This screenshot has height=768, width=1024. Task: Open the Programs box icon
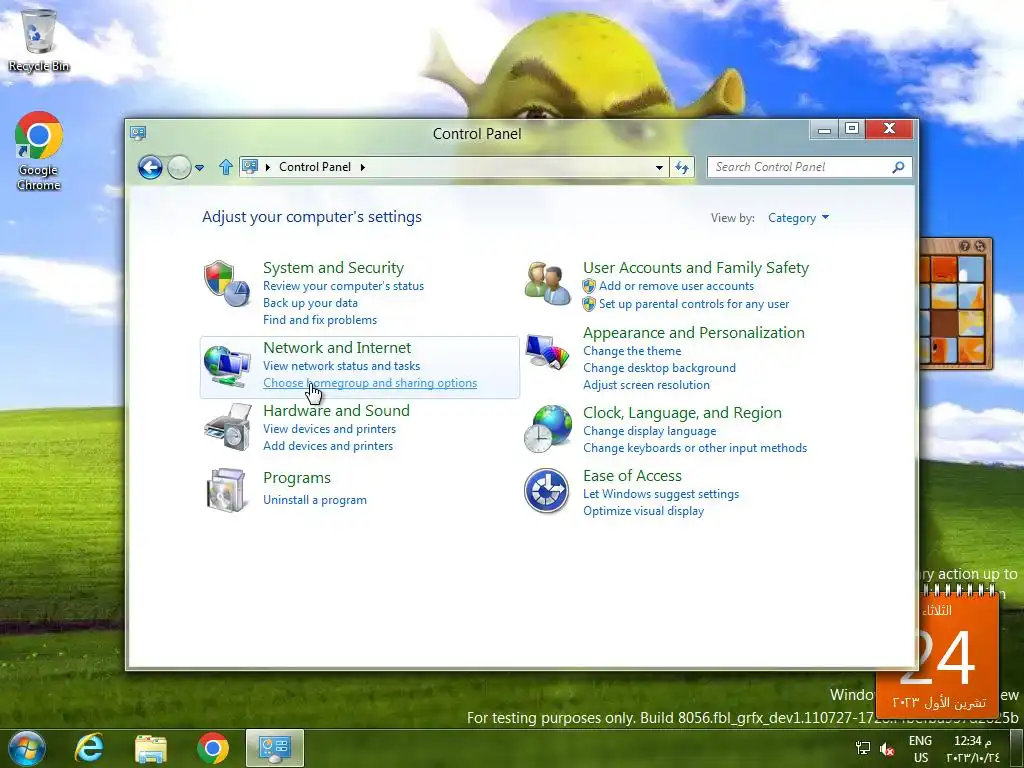click(x=226, y=490)
